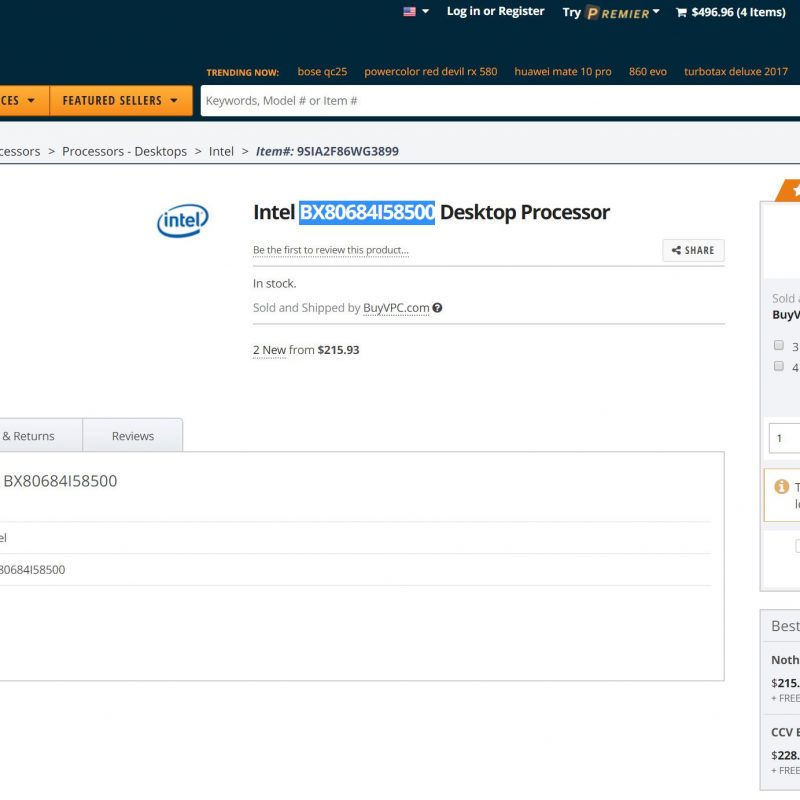Focus the Keywords, Model # search field
Image resolution: width=800 pixels, height=800 pixels.
tap(500, 101)
